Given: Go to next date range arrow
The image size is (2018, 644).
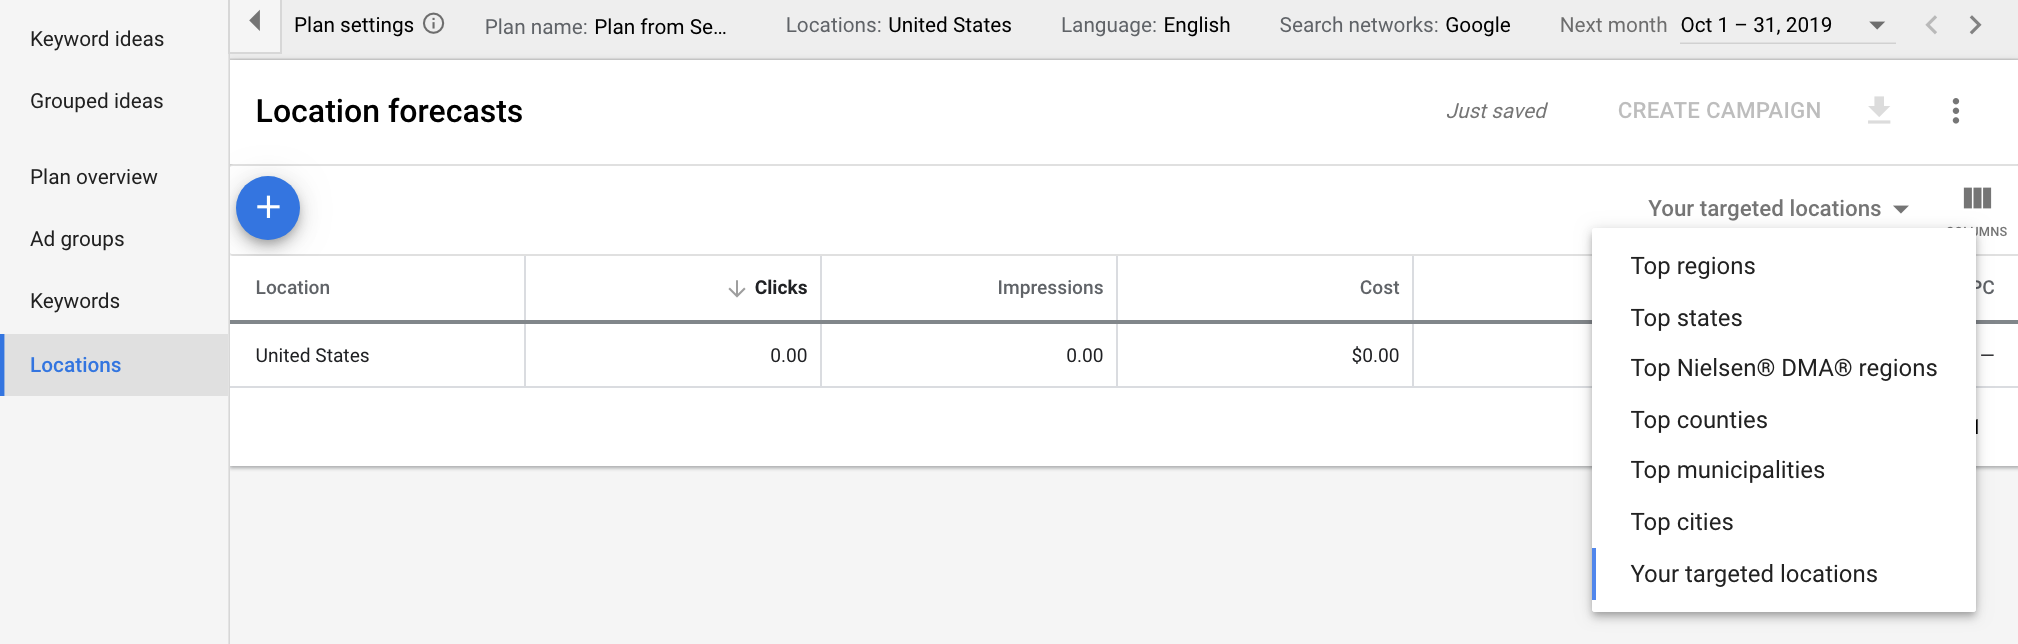Looking at the screenshot, I should [x=1975, y=25].
